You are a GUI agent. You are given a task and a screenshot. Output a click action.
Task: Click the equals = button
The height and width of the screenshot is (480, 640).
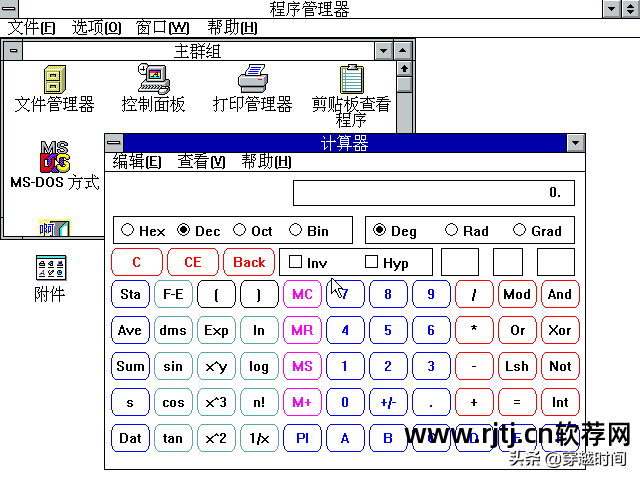tap(517, 402)
